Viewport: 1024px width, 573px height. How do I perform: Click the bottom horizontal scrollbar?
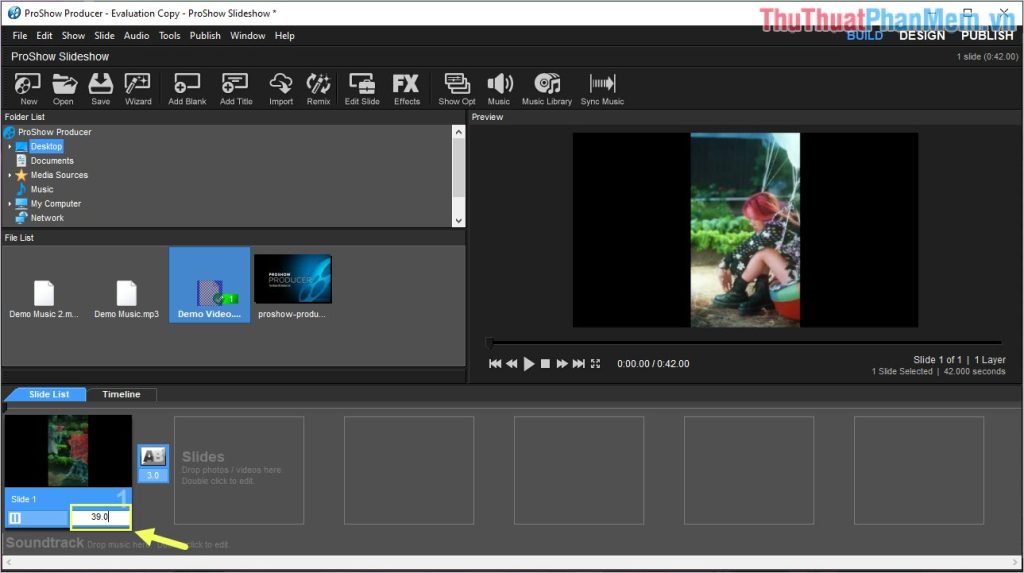tap(512, 562)
